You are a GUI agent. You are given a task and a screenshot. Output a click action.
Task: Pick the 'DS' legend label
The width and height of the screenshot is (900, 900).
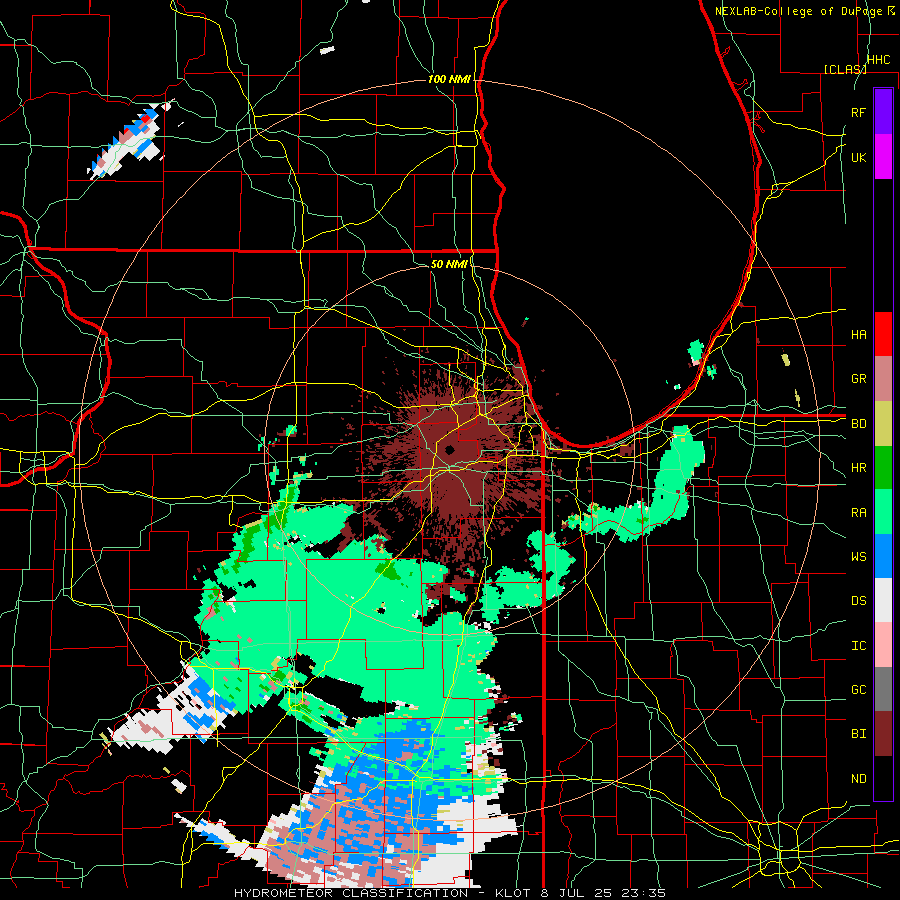(x=858, y=601)
